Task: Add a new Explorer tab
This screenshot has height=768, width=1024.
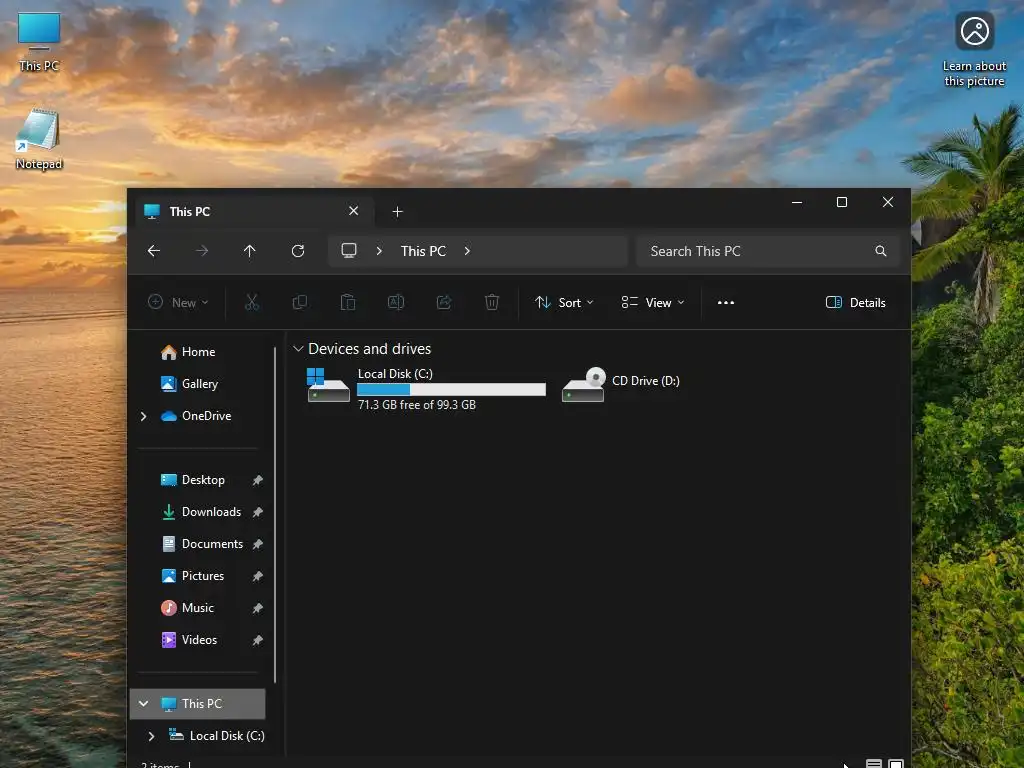Action: click(397, 212)
